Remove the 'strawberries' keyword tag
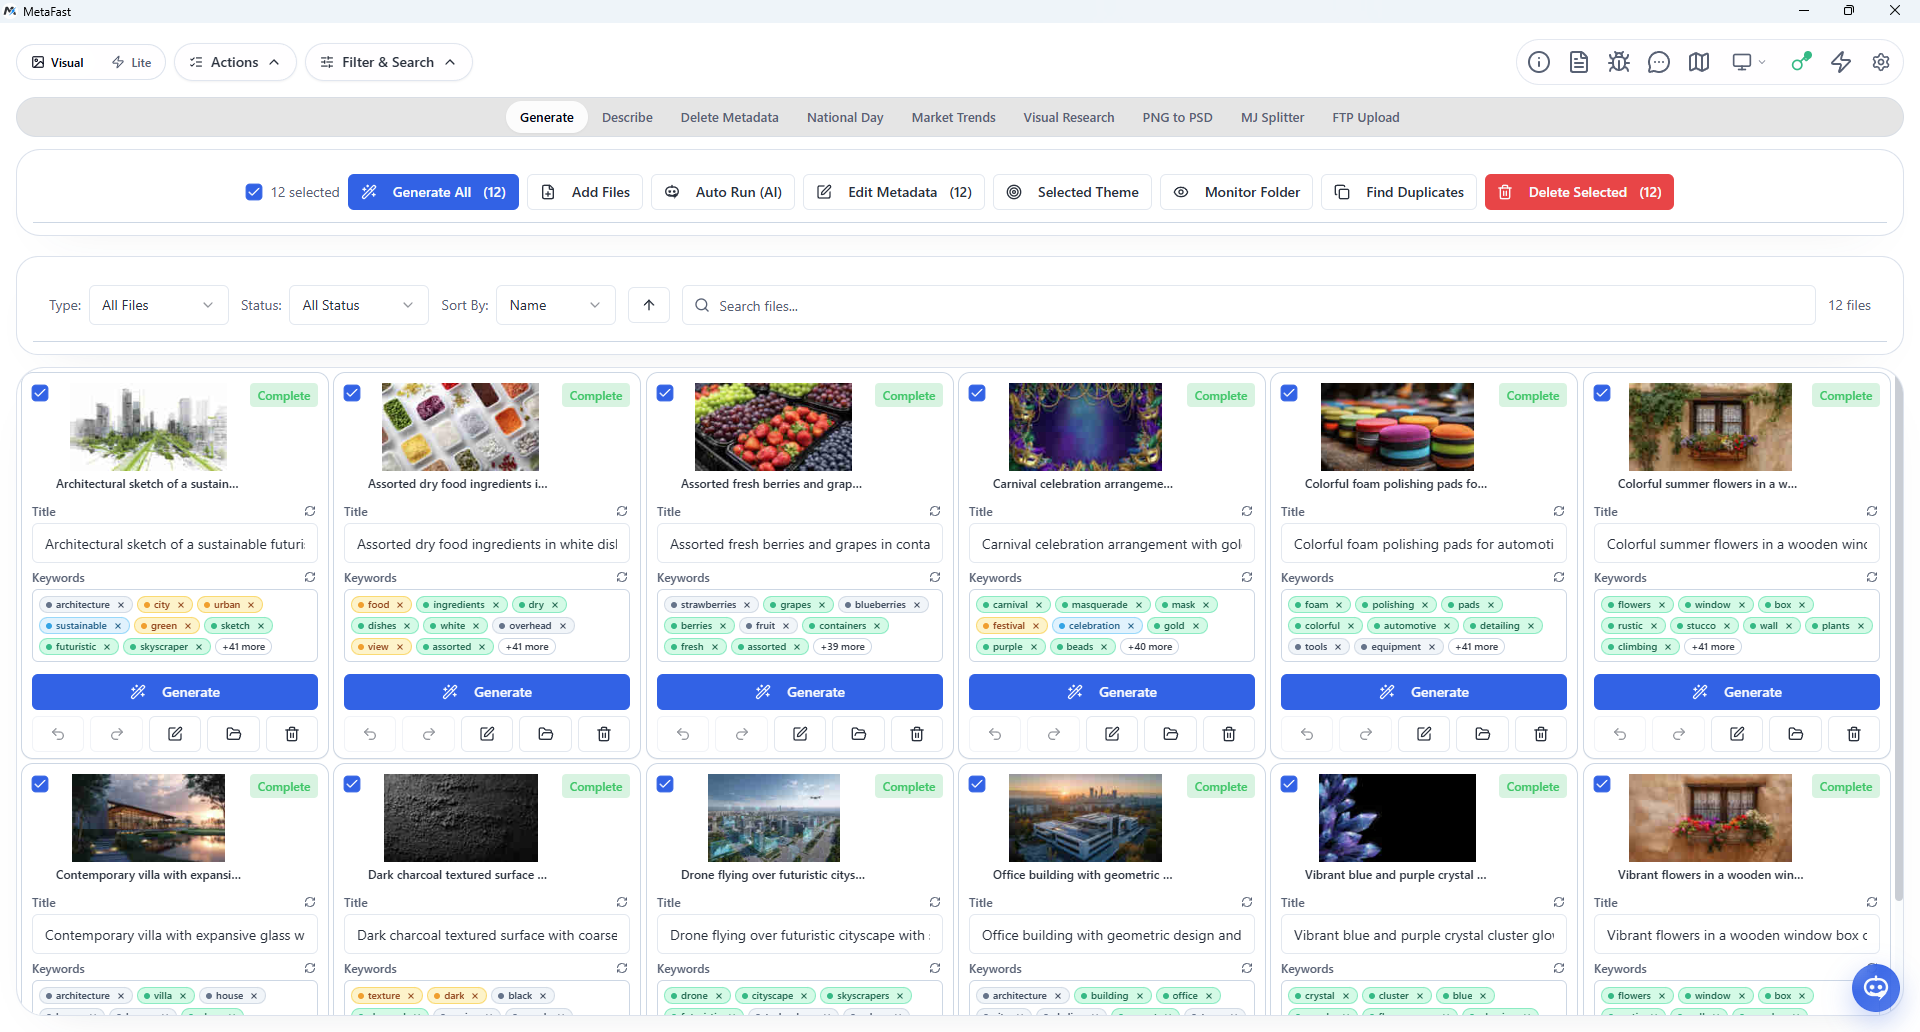This screenshot has width=1920, height=1032. point(747,605)
